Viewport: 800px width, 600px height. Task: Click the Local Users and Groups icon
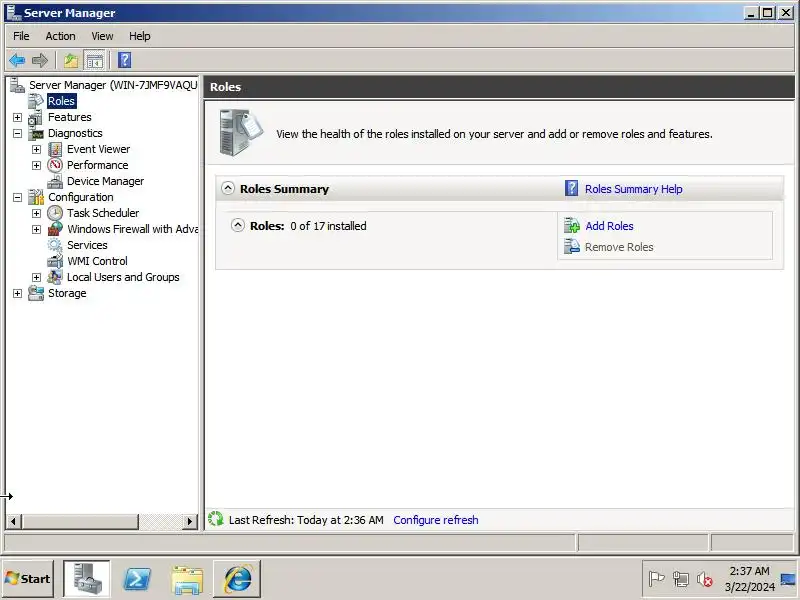click(x=55, y=277)
